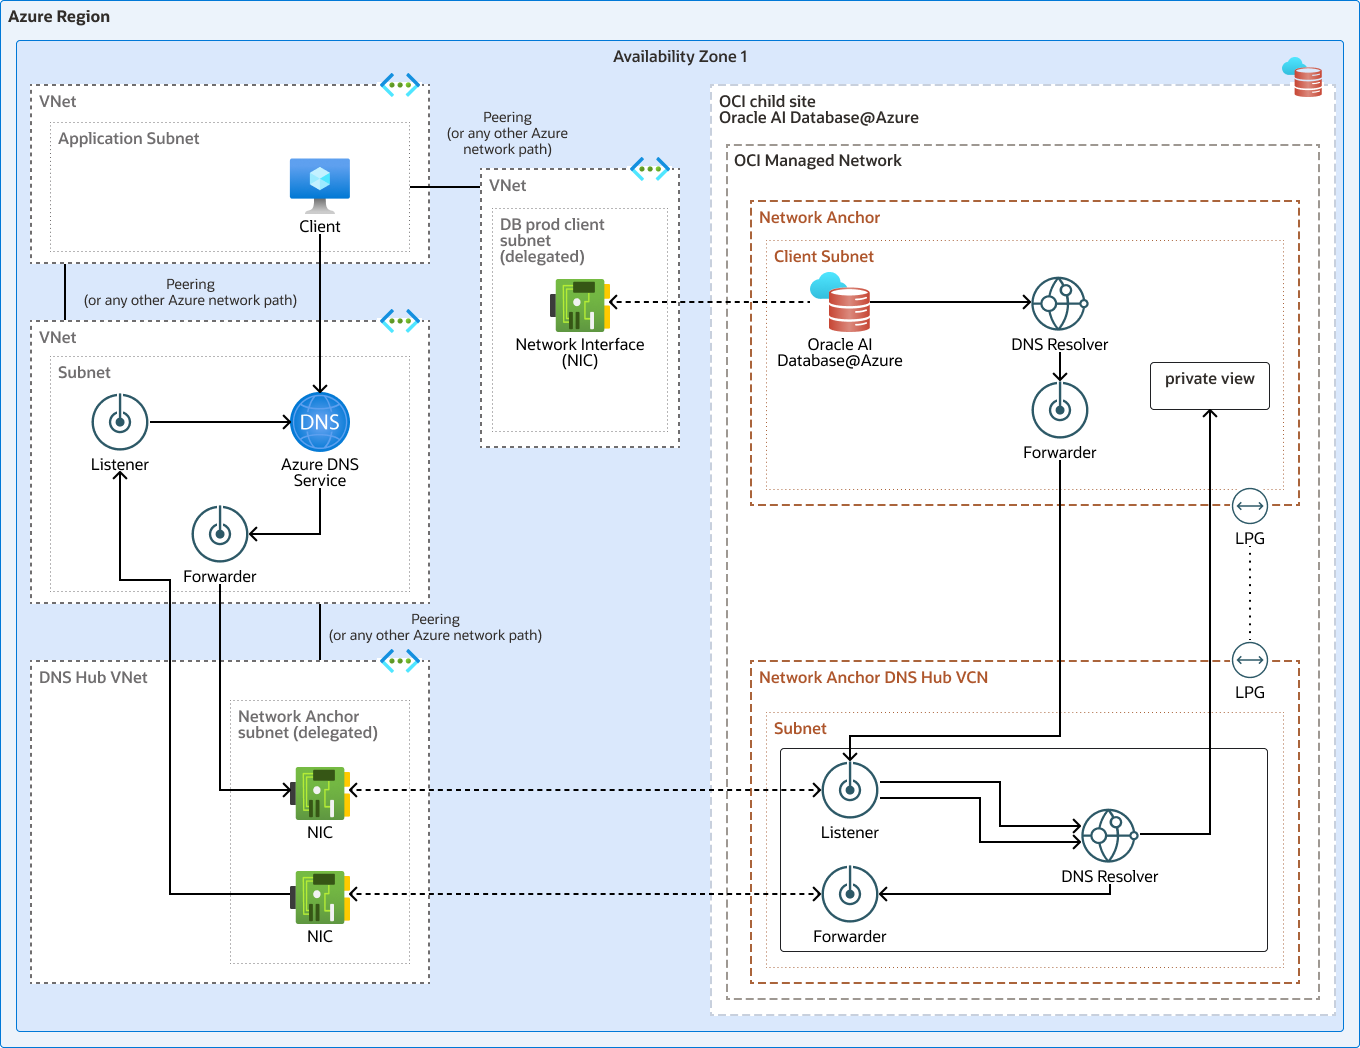Viewport: 1360px width, 1048px height.
Task: Click the Listener icon in Network Anchor DNS Hub VCN
Action: [x=850, y=790]
